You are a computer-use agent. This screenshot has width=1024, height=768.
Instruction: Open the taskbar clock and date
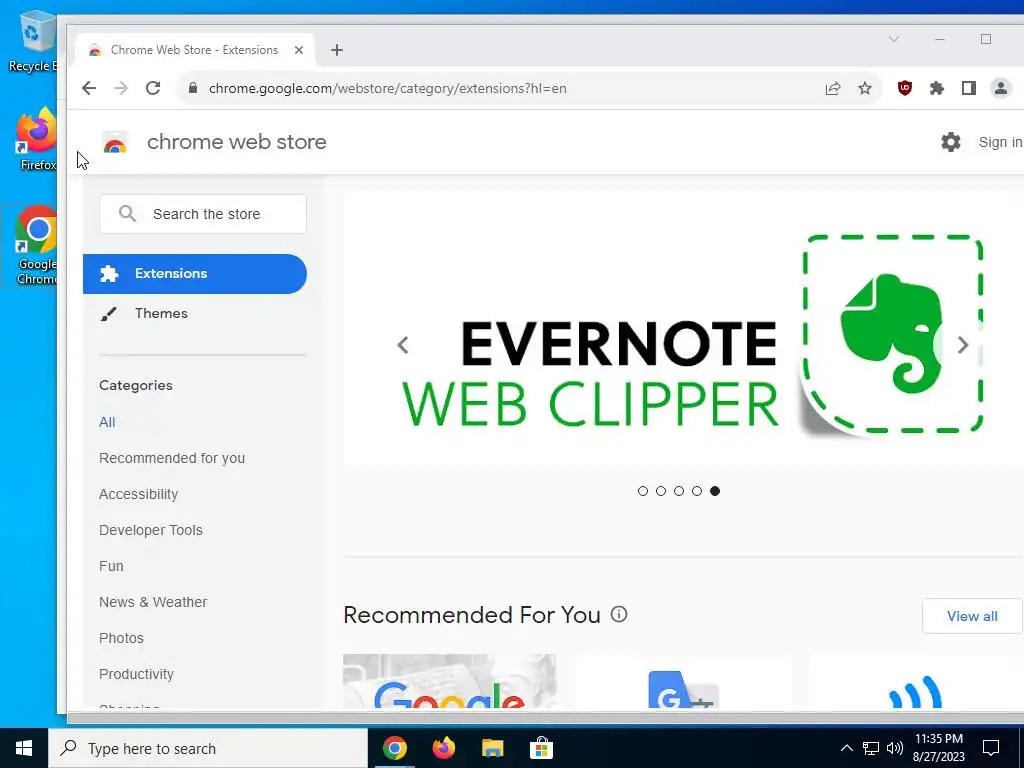click(938, 748)
